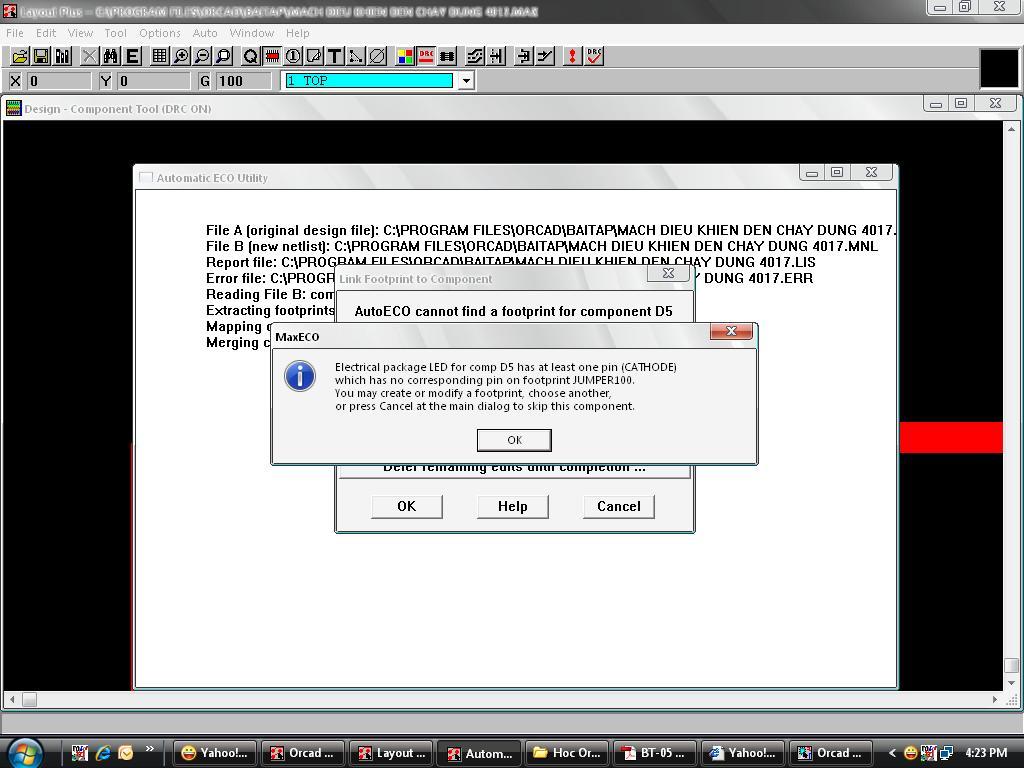Click the Find binoculars icon
The image size is (1024, 768).
(x=110, y=56)
